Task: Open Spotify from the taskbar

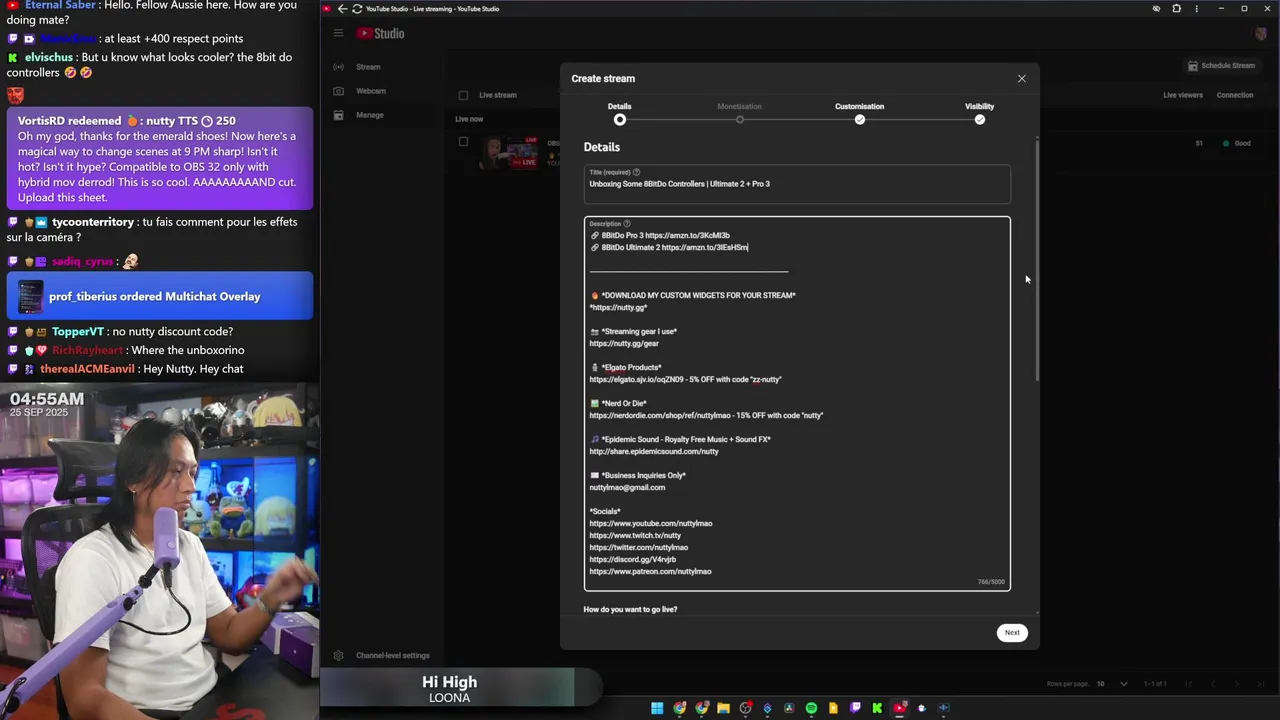Action: click(x=811, y=708)
